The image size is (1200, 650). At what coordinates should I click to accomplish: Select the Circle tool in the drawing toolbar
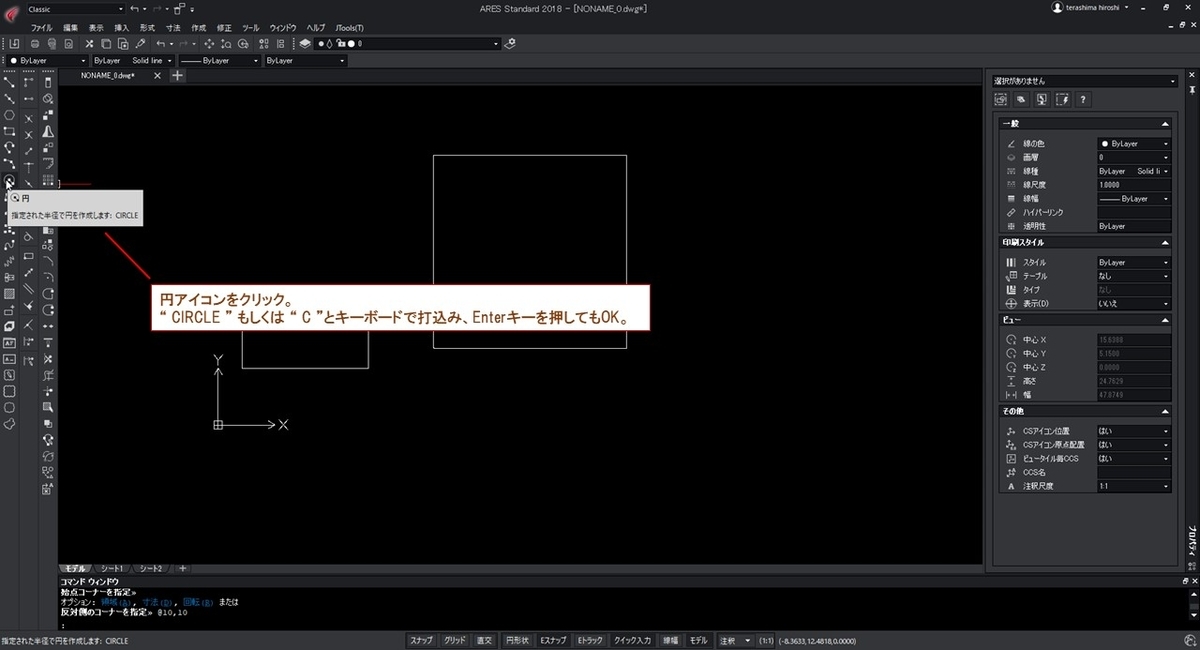(9, 181)
